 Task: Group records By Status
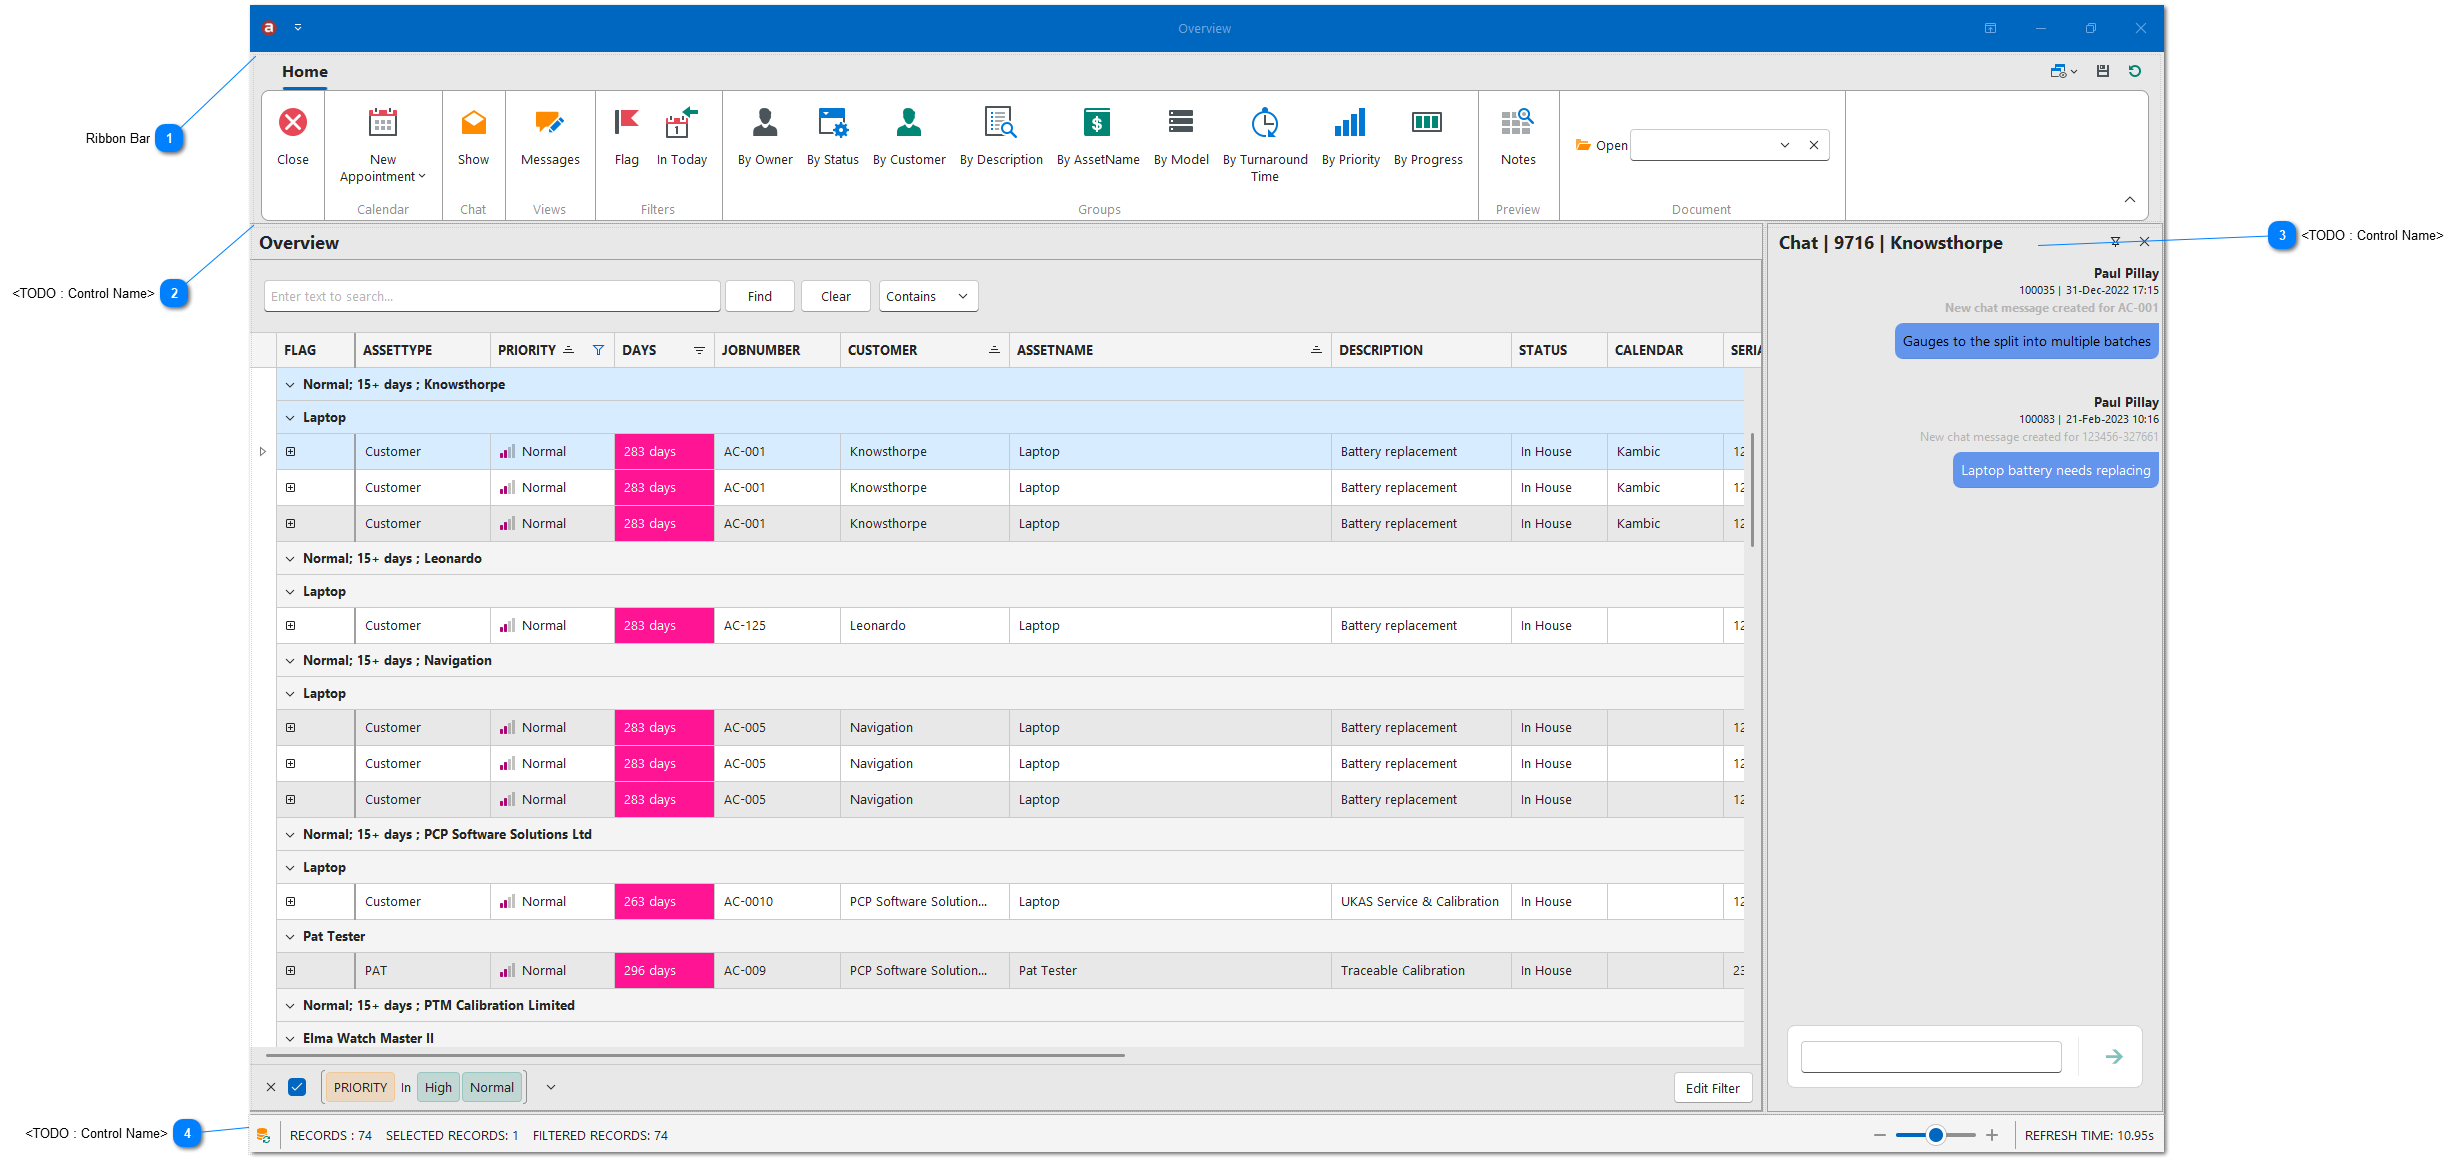(833, 137)
